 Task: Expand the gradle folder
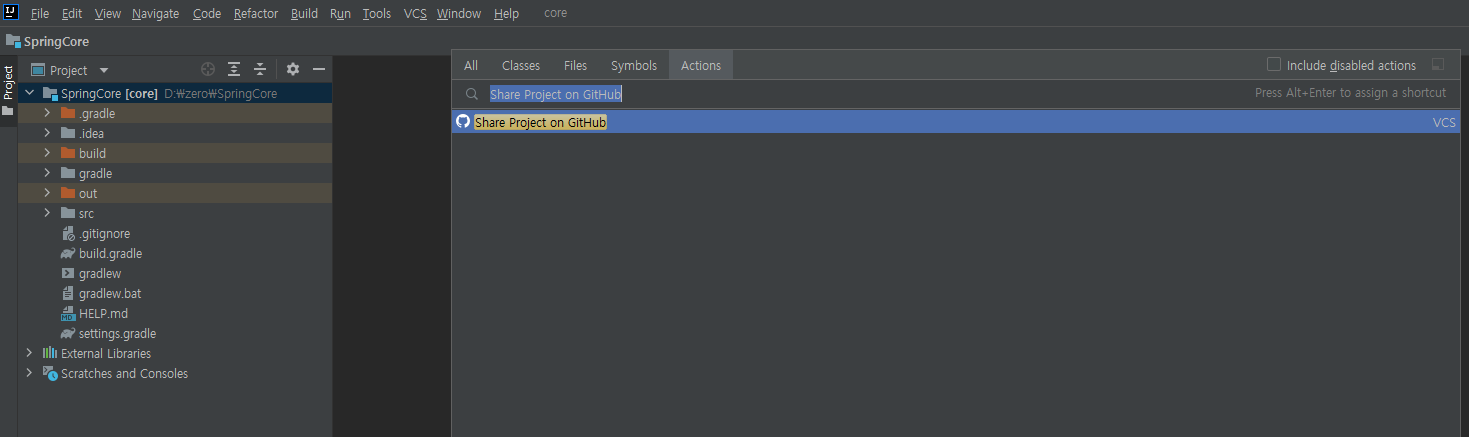coord(47,173)
